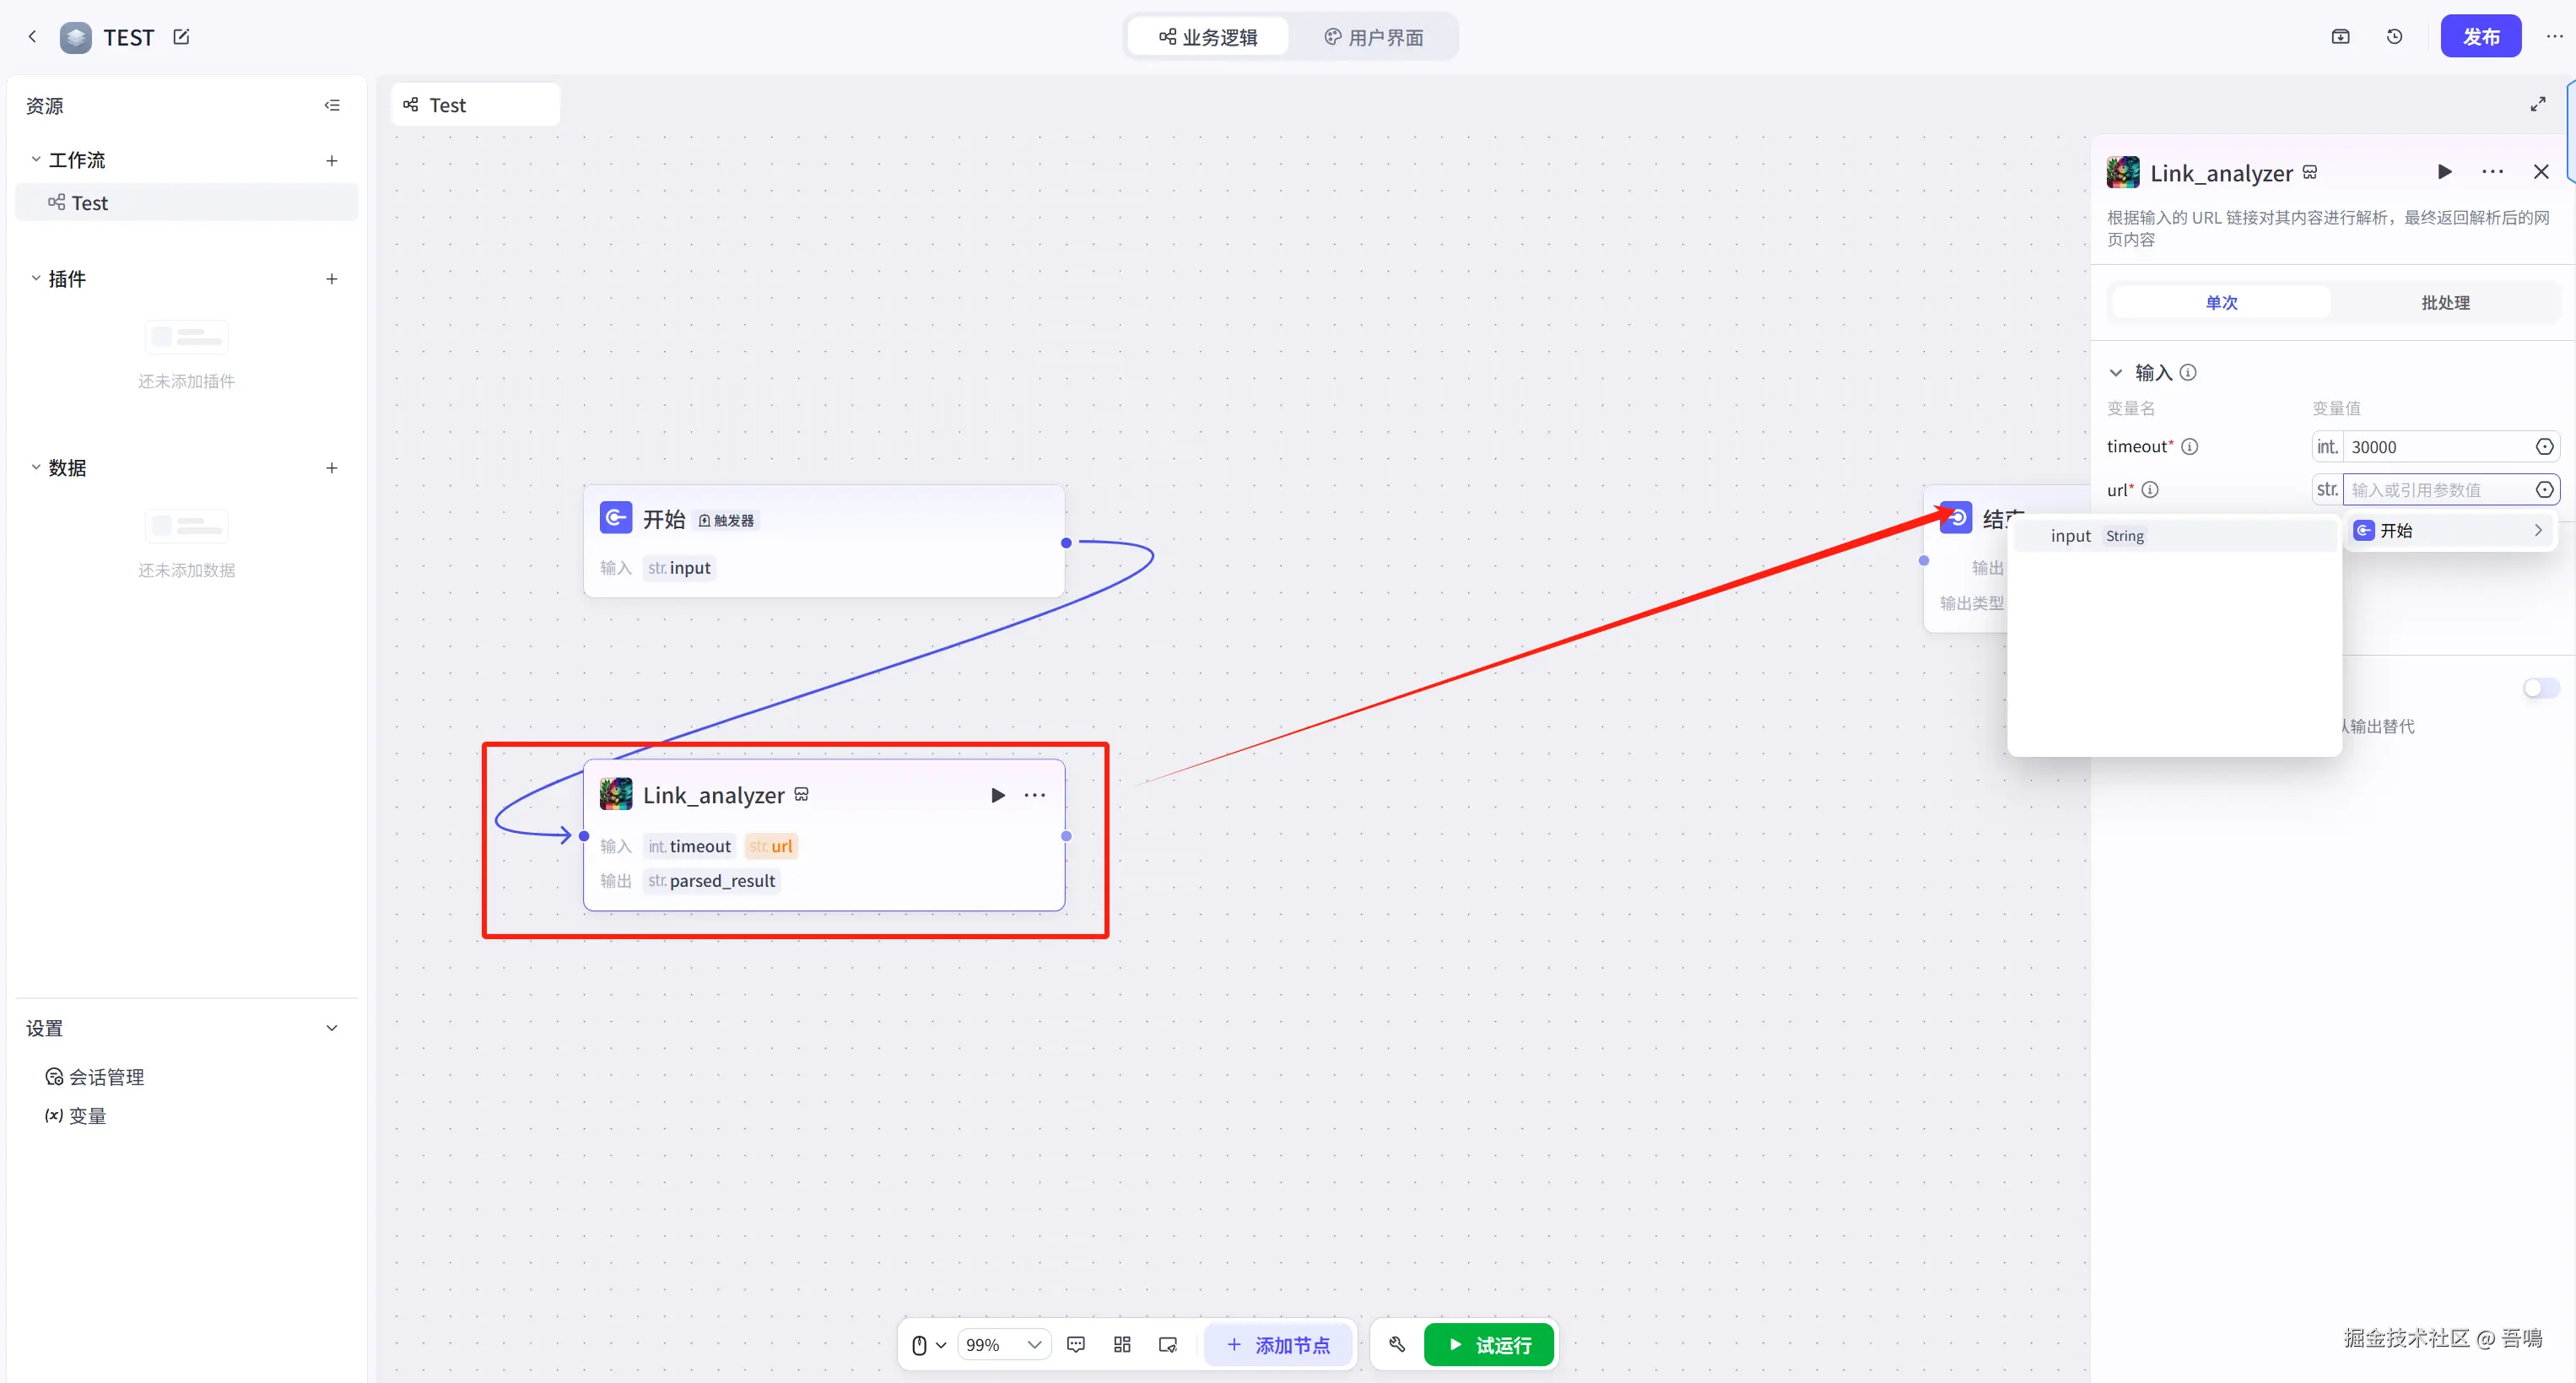The width and height of the screenshot is (2576, 1383).
Task: Switch to 用户界面 tab
Action: pos(1374,37)
